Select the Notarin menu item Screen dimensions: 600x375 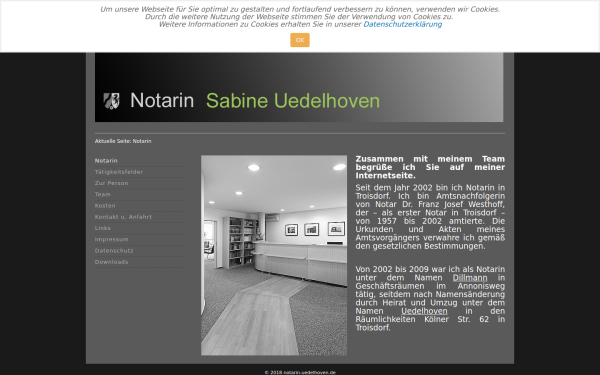[x=106, y=161]
